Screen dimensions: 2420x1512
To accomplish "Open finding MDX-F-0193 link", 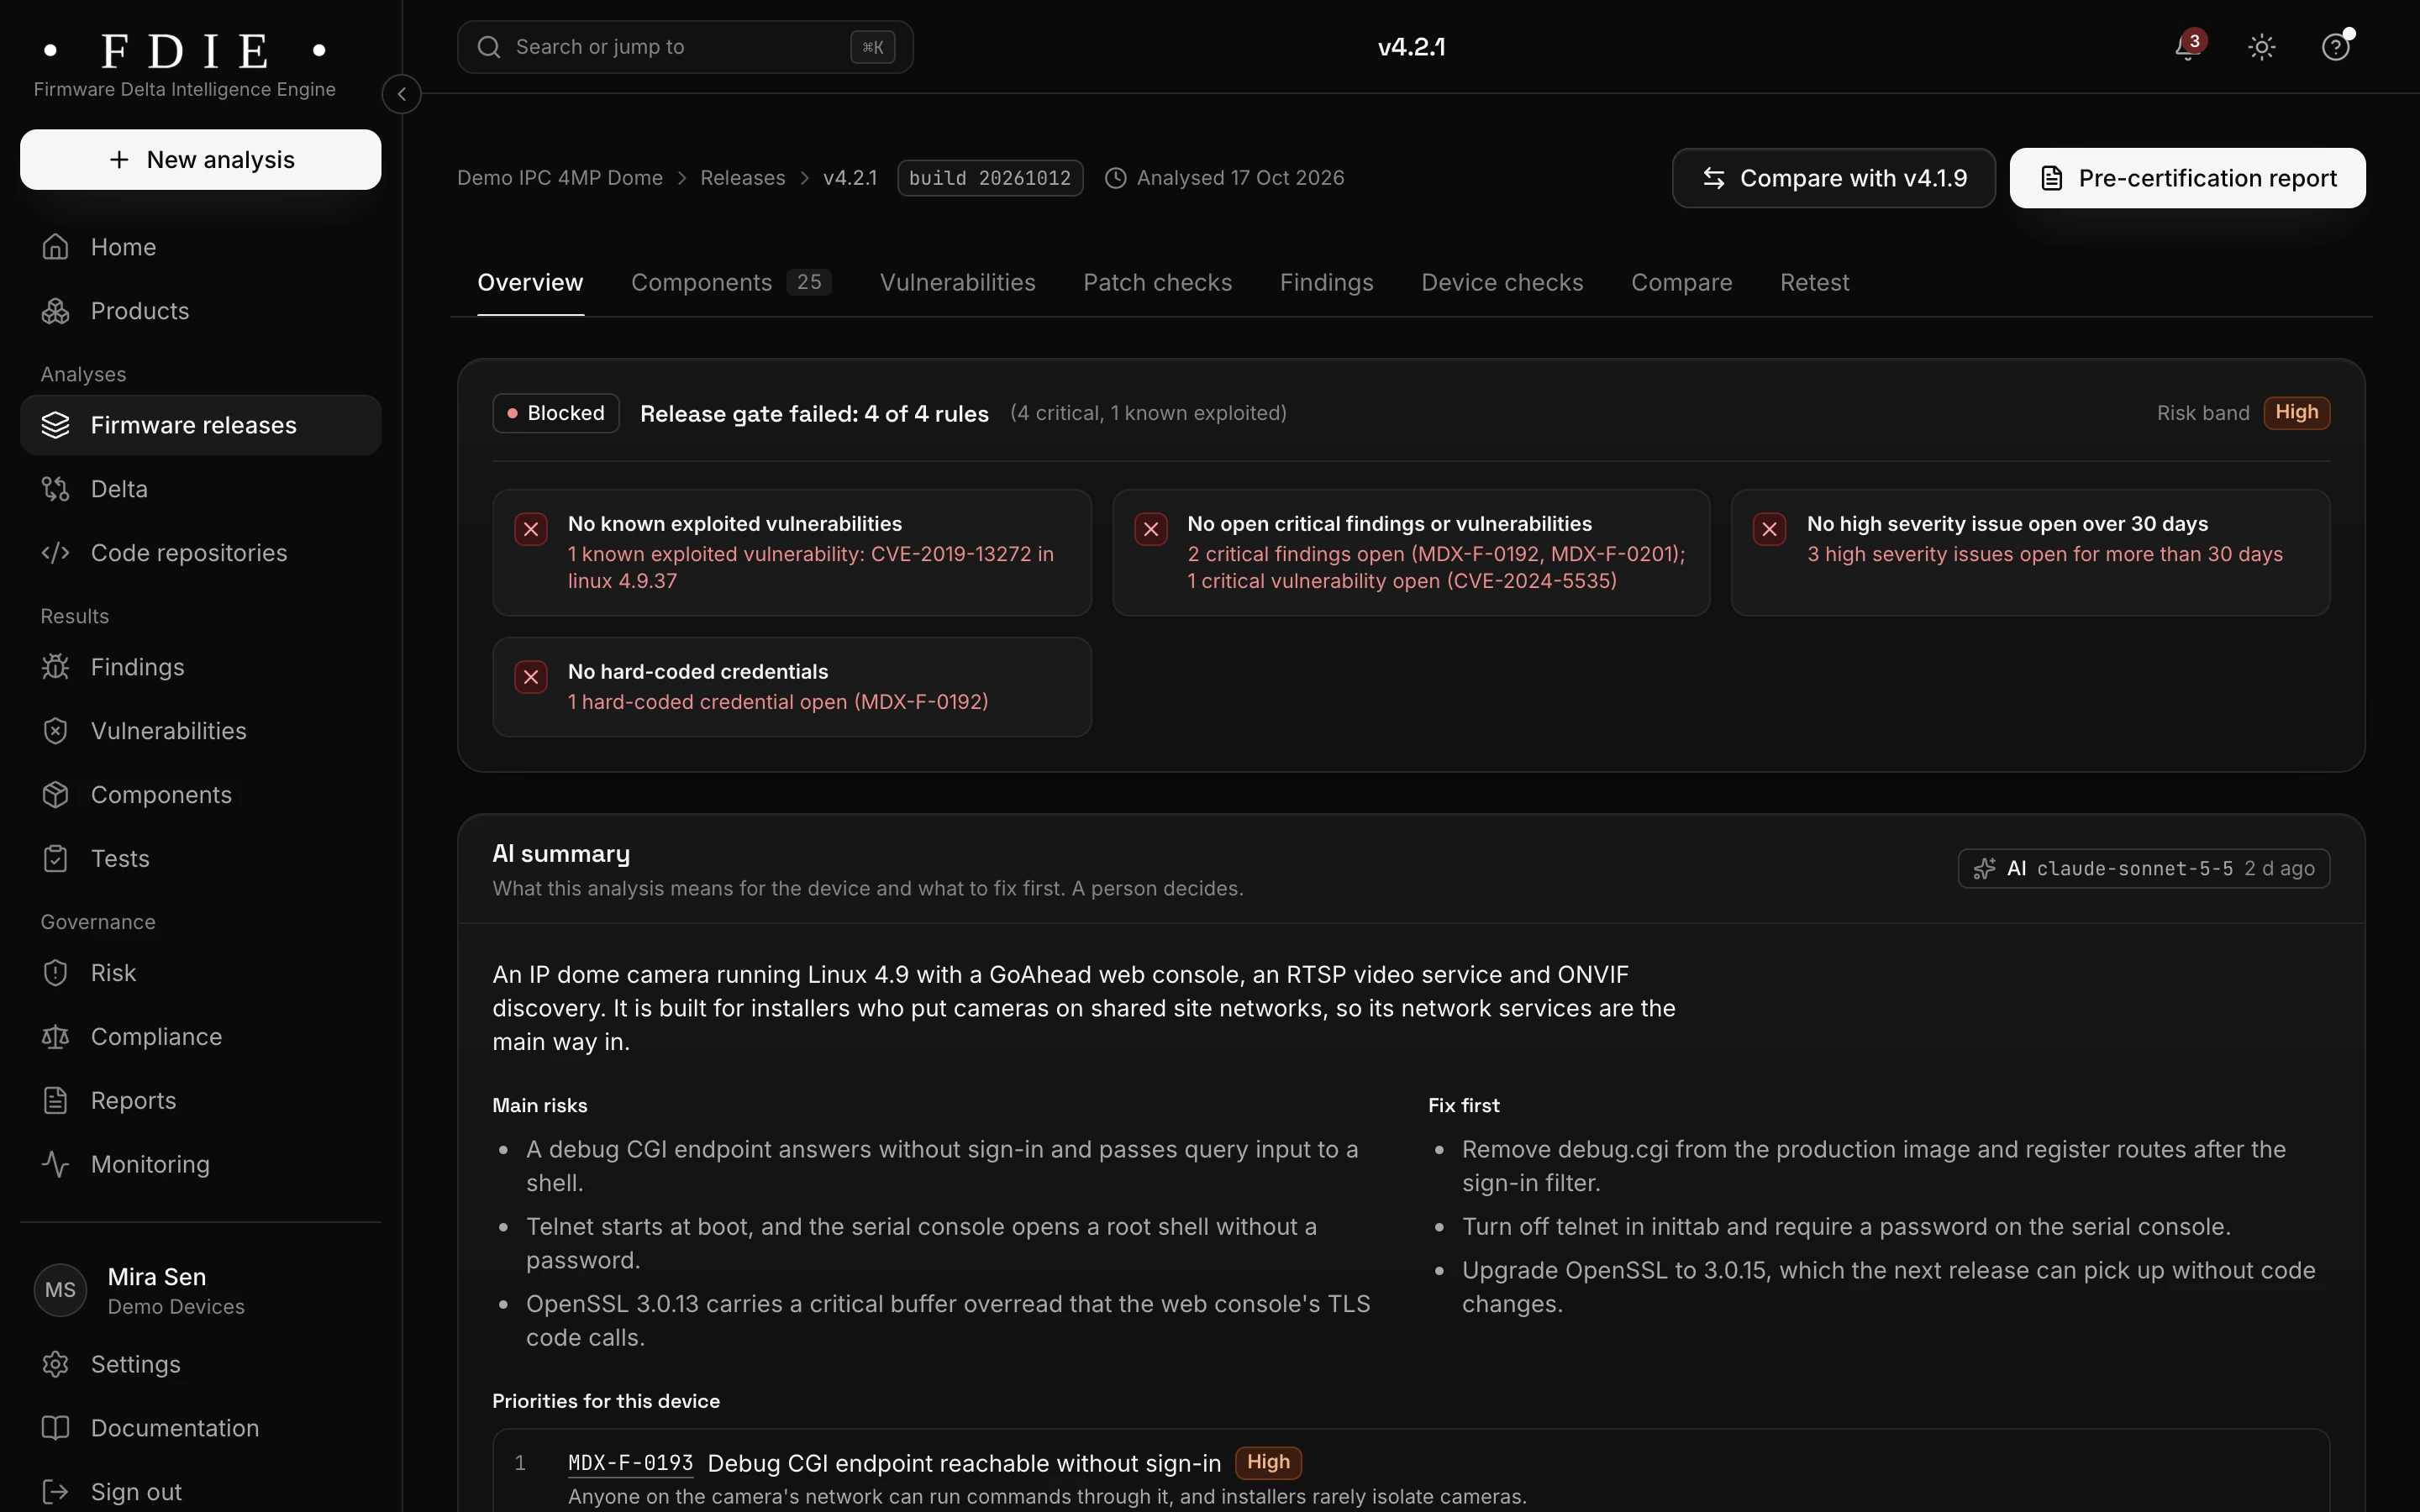I will coord(630,1463).
